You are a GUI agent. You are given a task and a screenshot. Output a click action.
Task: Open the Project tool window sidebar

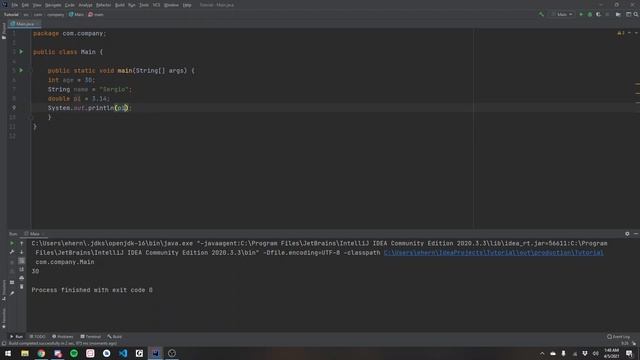click(4, 31)
